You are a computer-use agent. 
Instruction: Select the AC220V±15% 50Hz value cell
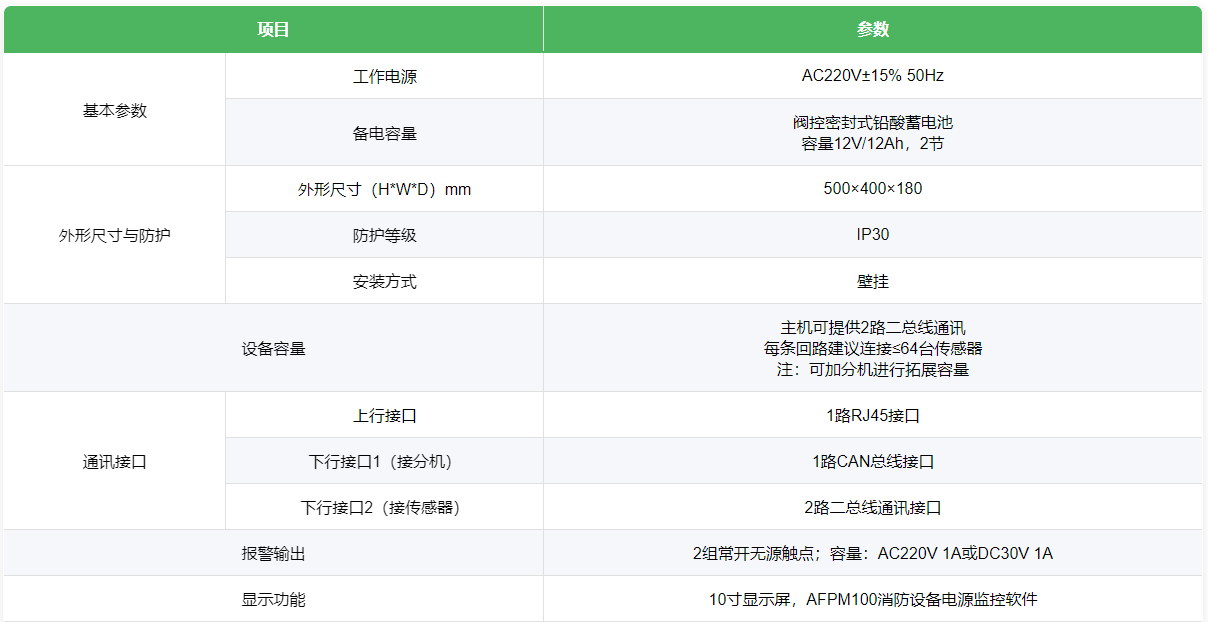[873, 76]
